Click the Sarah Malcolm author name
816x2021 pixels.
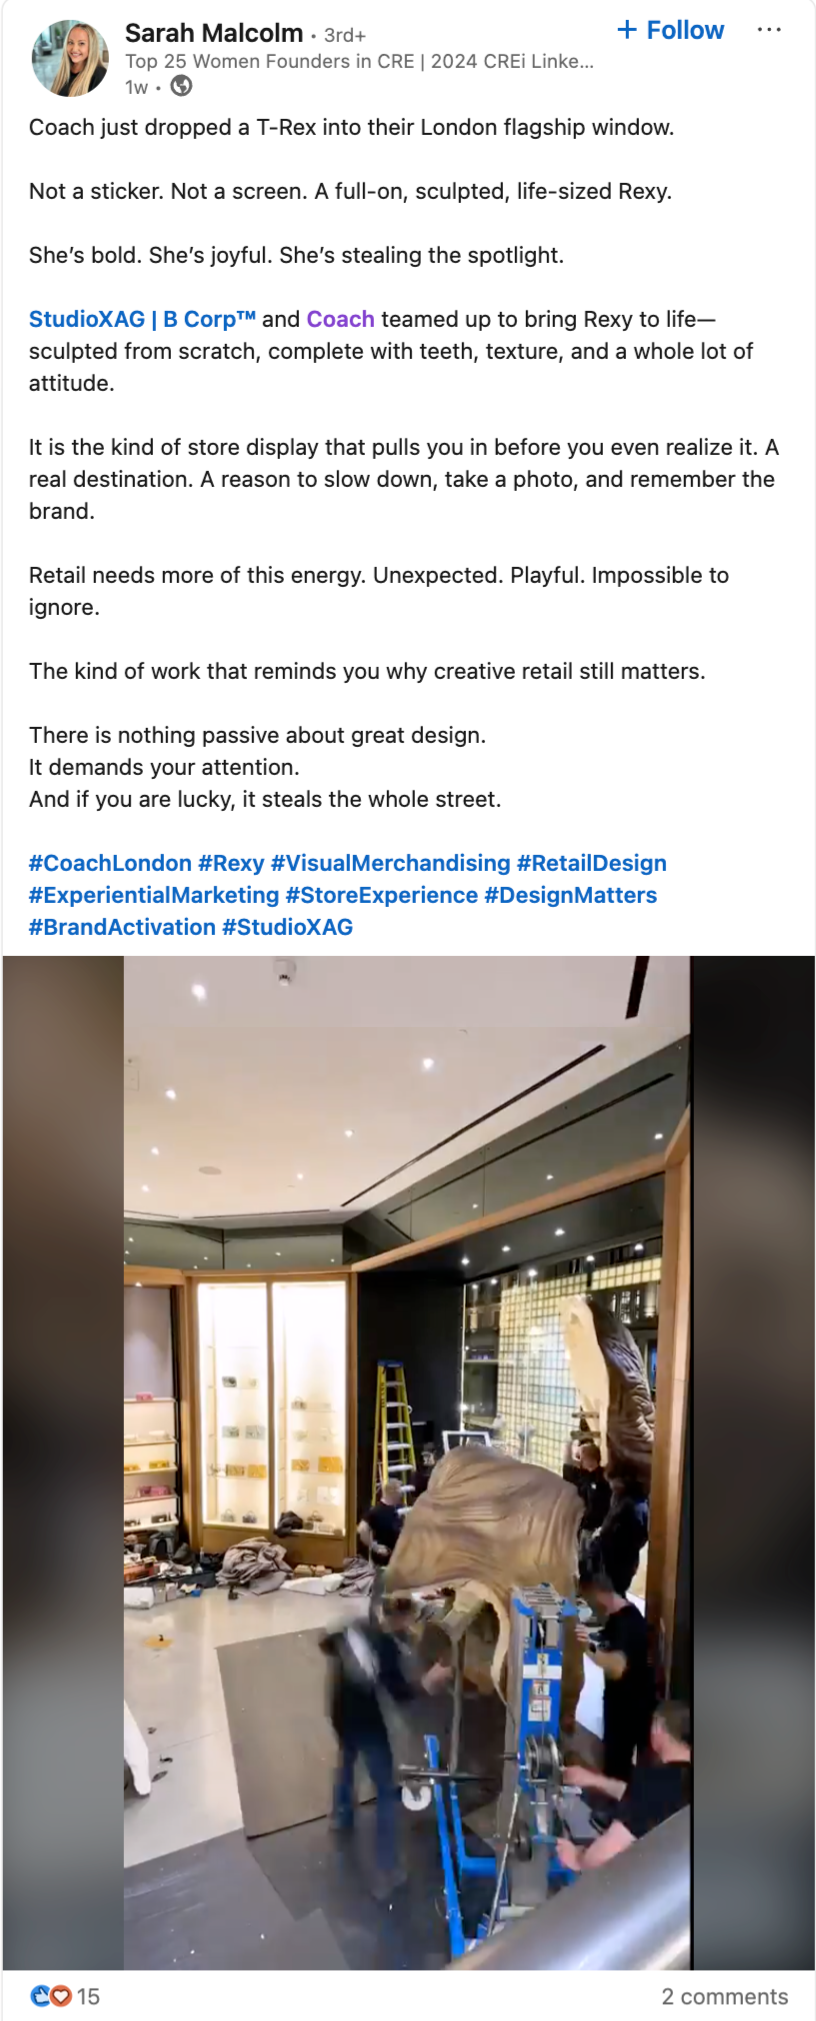point(214,34)
